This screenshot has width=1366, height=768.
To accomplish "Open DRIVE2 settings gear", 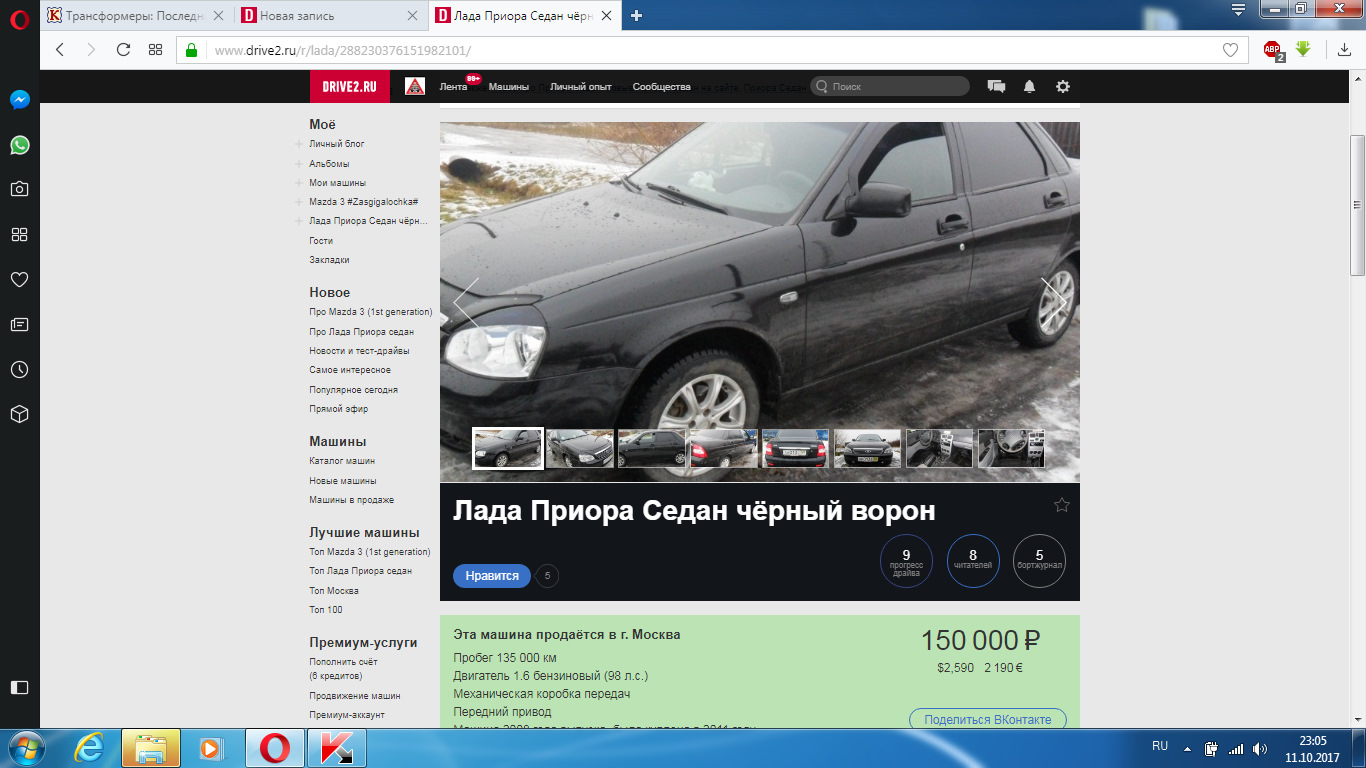I will click(x=1063, y=86).
